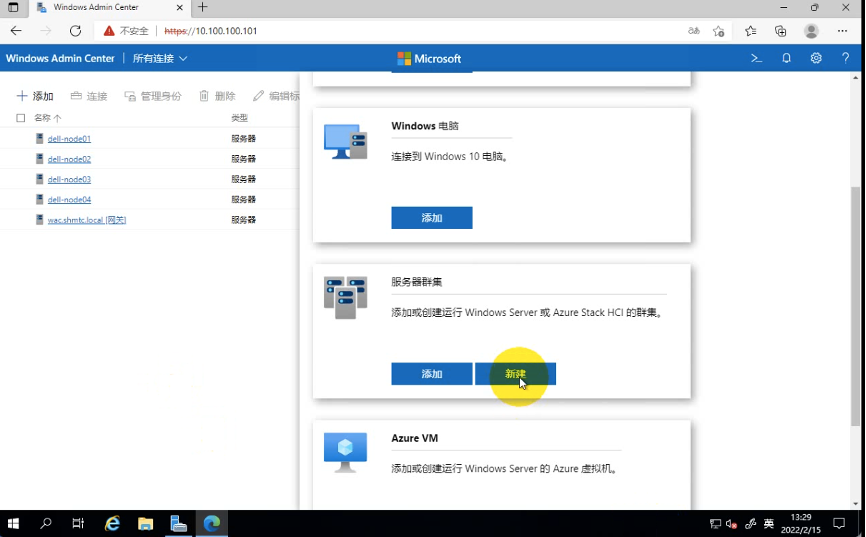Click 添加 under Windows 电脑
The width and height of the screenshot is (866, 537).
(x=432, y=218)
